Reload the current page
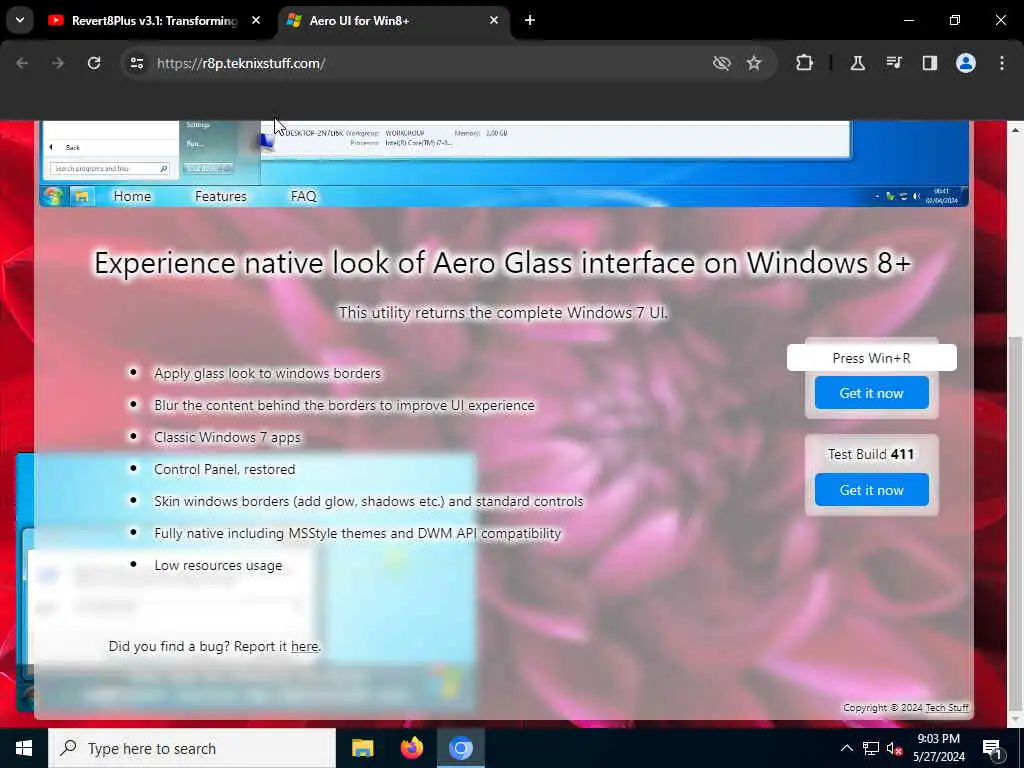1024x768 pixels. tap(94, 63)
